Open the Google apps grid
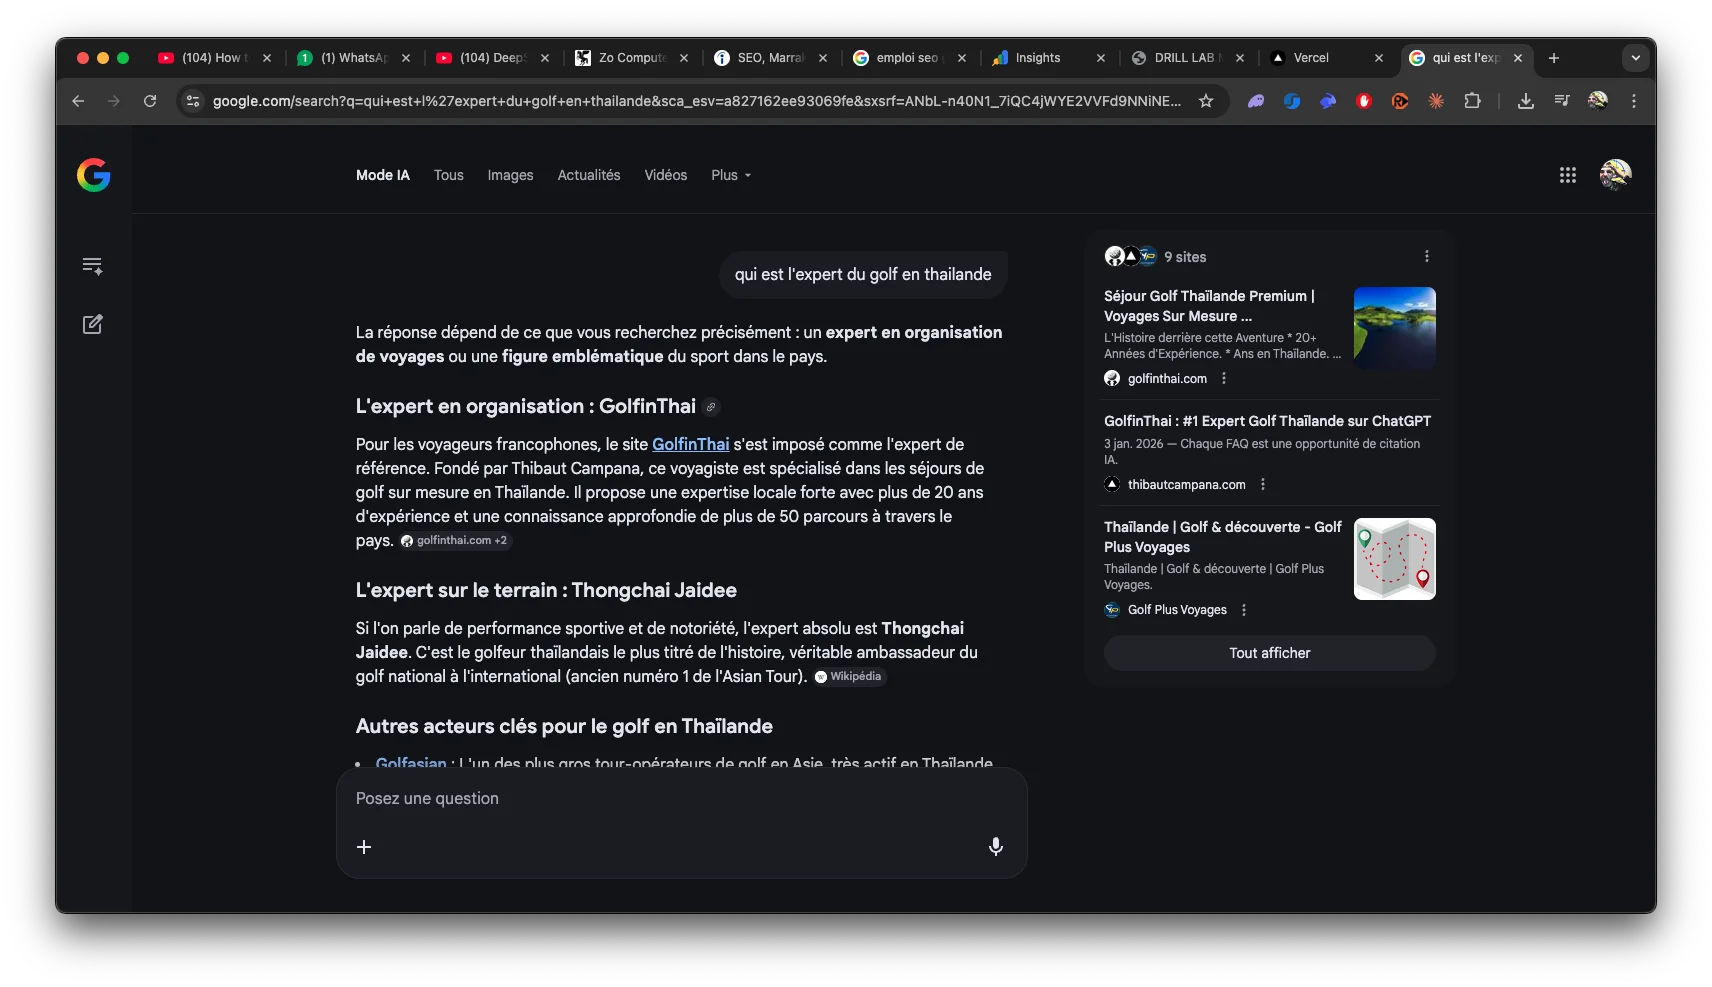1712x987 pixels. 1567,175
